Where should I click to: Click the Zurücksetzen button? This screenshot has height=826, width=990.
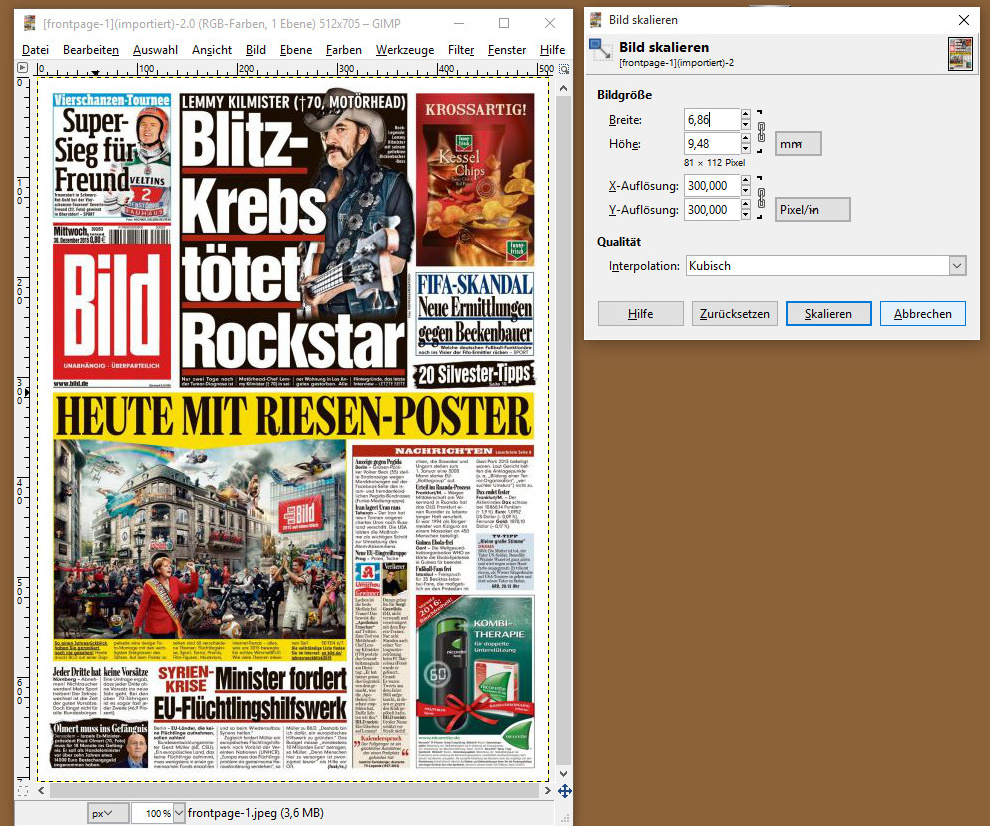click(x=735, y=314)
